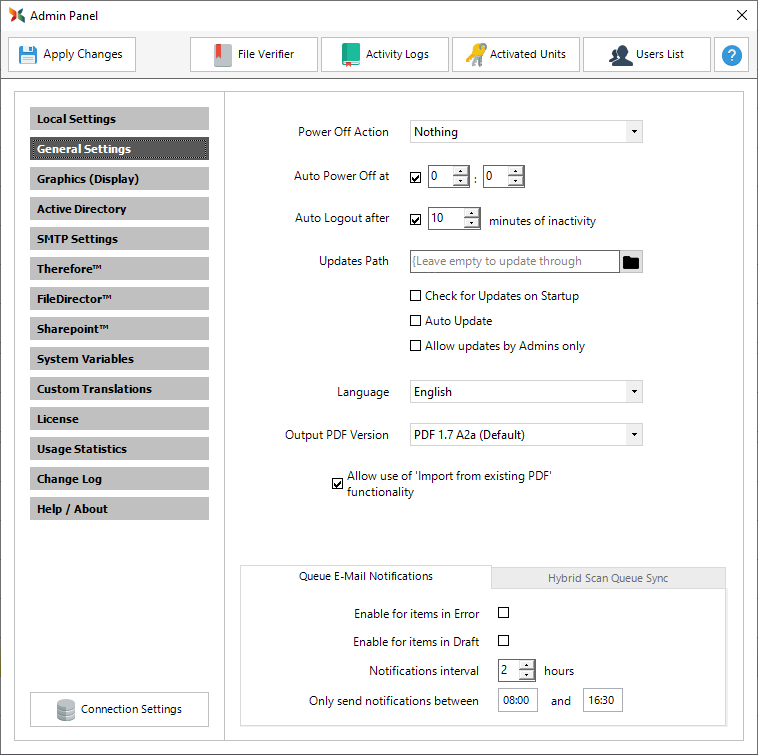The height and width of the screenshot is (755, 758).
Task: Expand the Power Off Action dropdown
Action: (633, 132)
